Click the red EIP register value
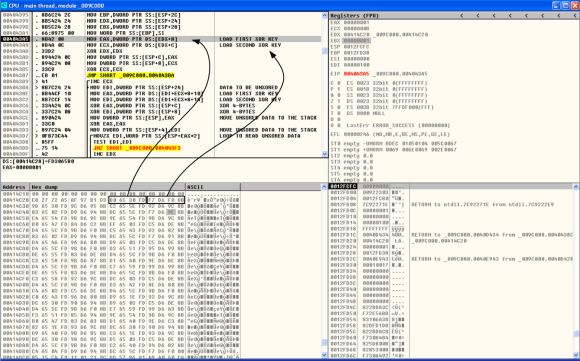 coord(357,74)
